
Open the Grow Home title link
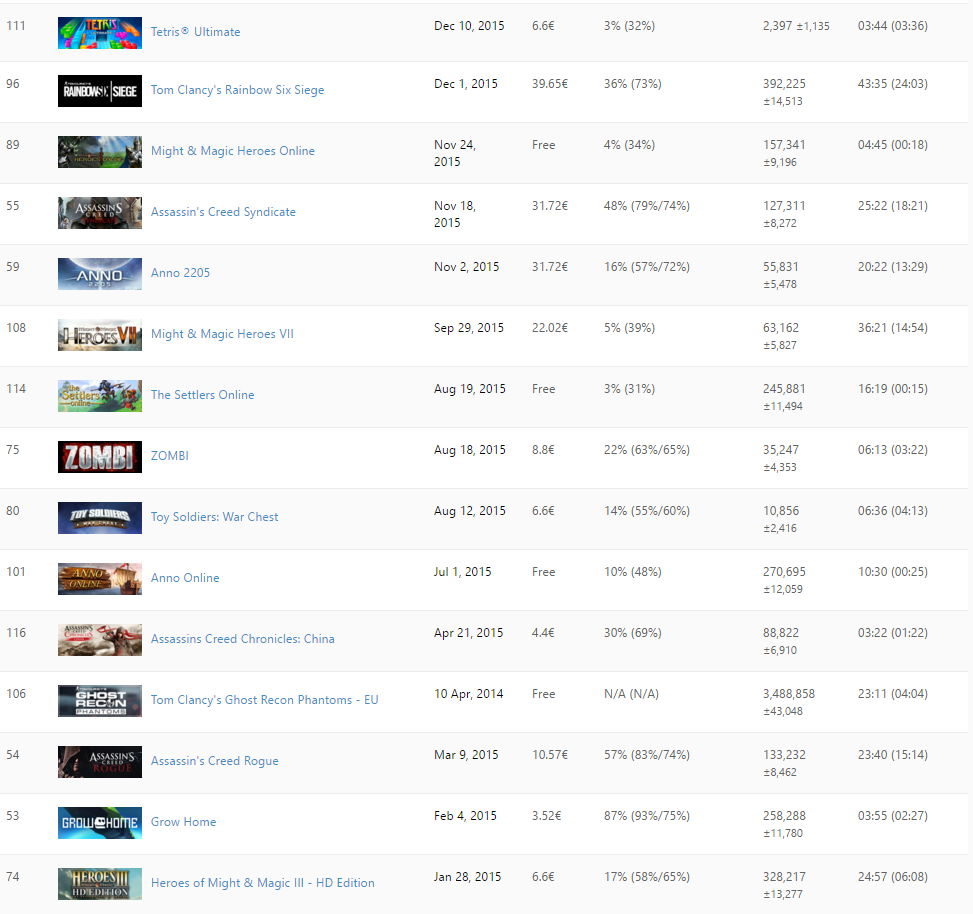click(x=184, y=822)
